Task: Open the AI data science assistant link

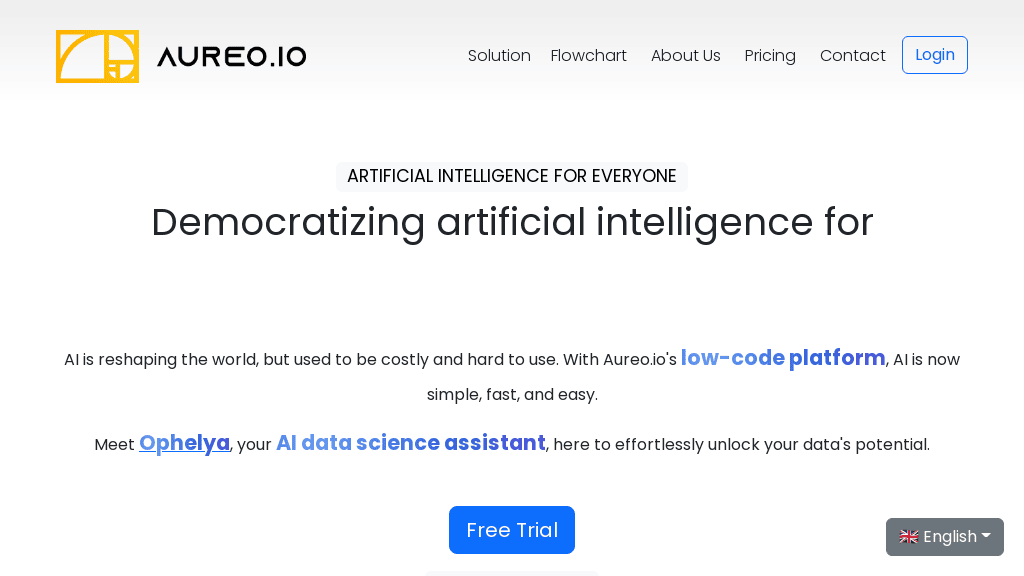Action: coord(410,443)
